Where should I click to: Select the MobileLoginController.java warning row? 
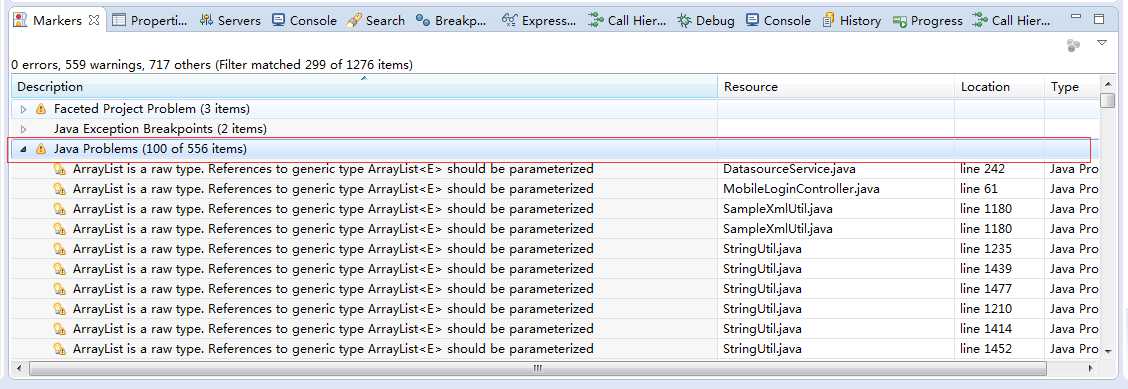[554, 189]
